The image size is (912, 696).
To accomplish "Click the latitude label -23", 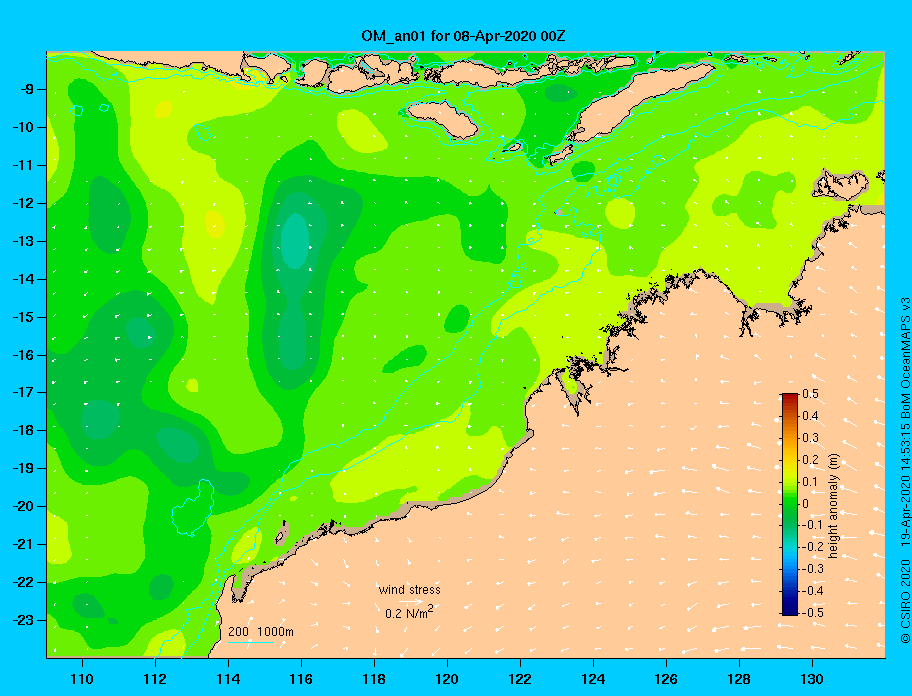I will click(x=22, y=620).
